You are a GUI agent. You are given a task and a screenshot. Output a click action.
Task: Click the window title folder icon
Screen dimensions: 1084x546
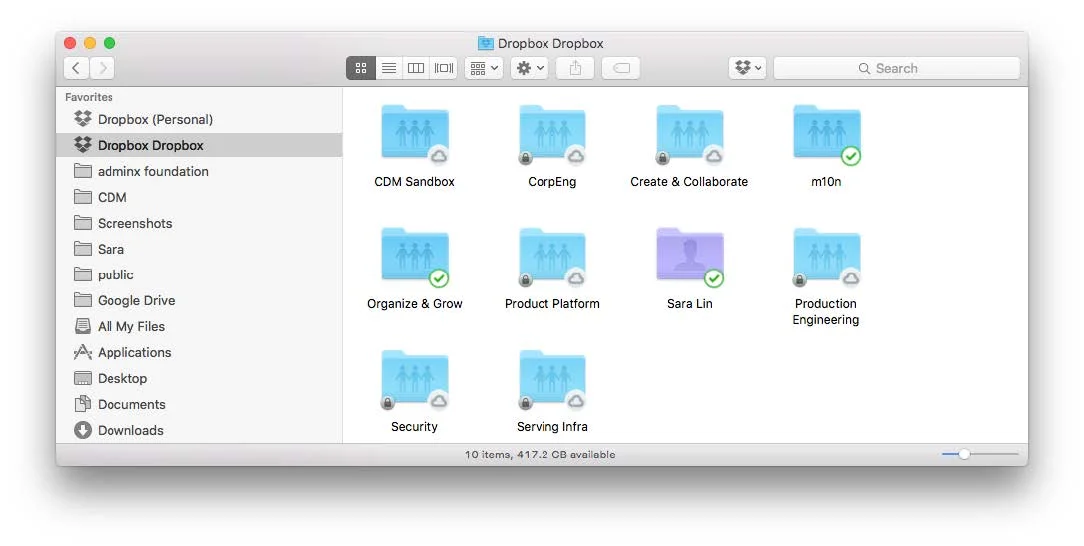click(486, 43)
